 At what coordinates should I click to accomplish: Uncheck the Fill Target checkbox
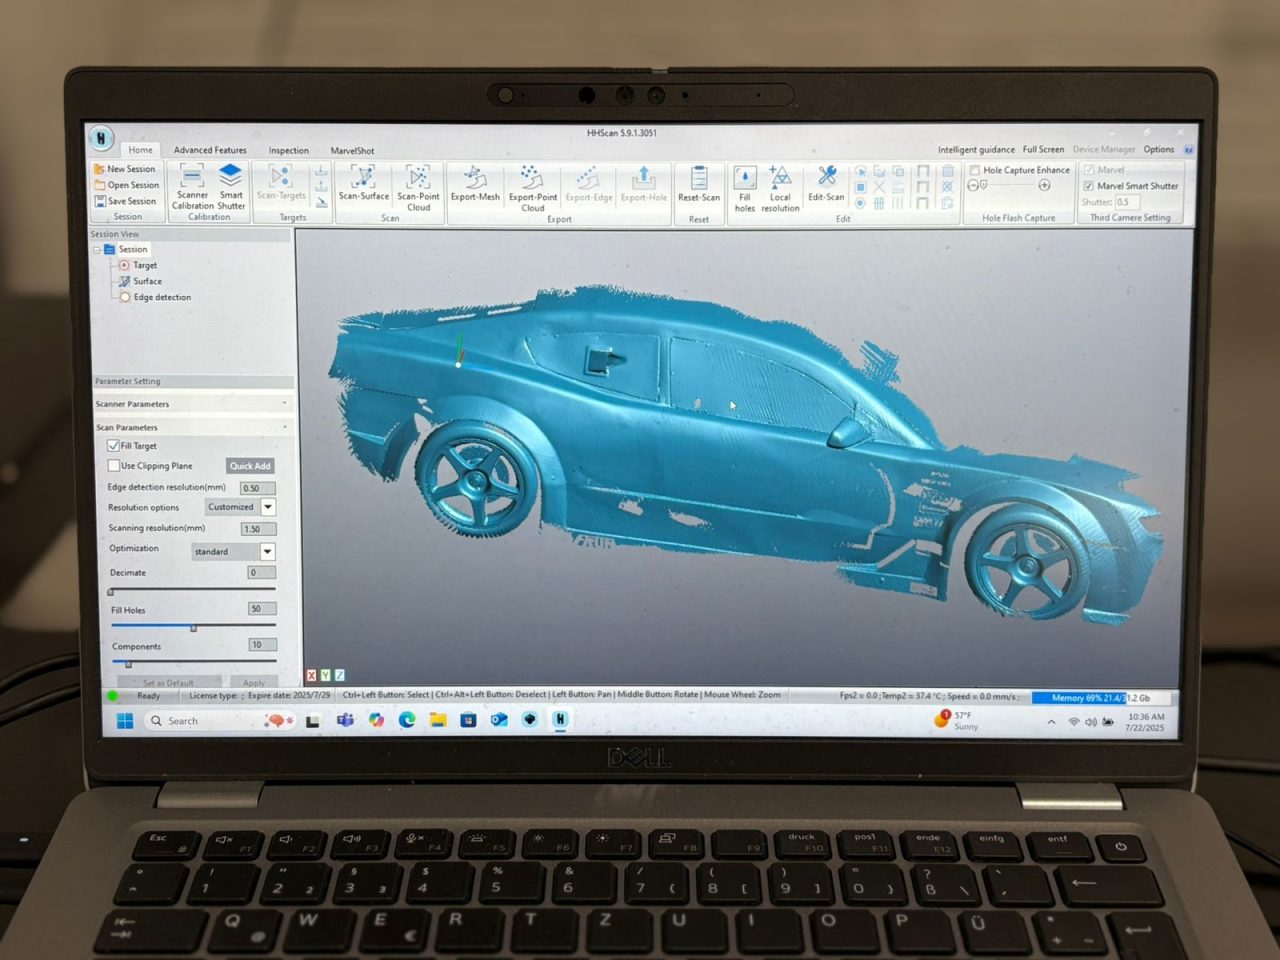click(113, 446)
